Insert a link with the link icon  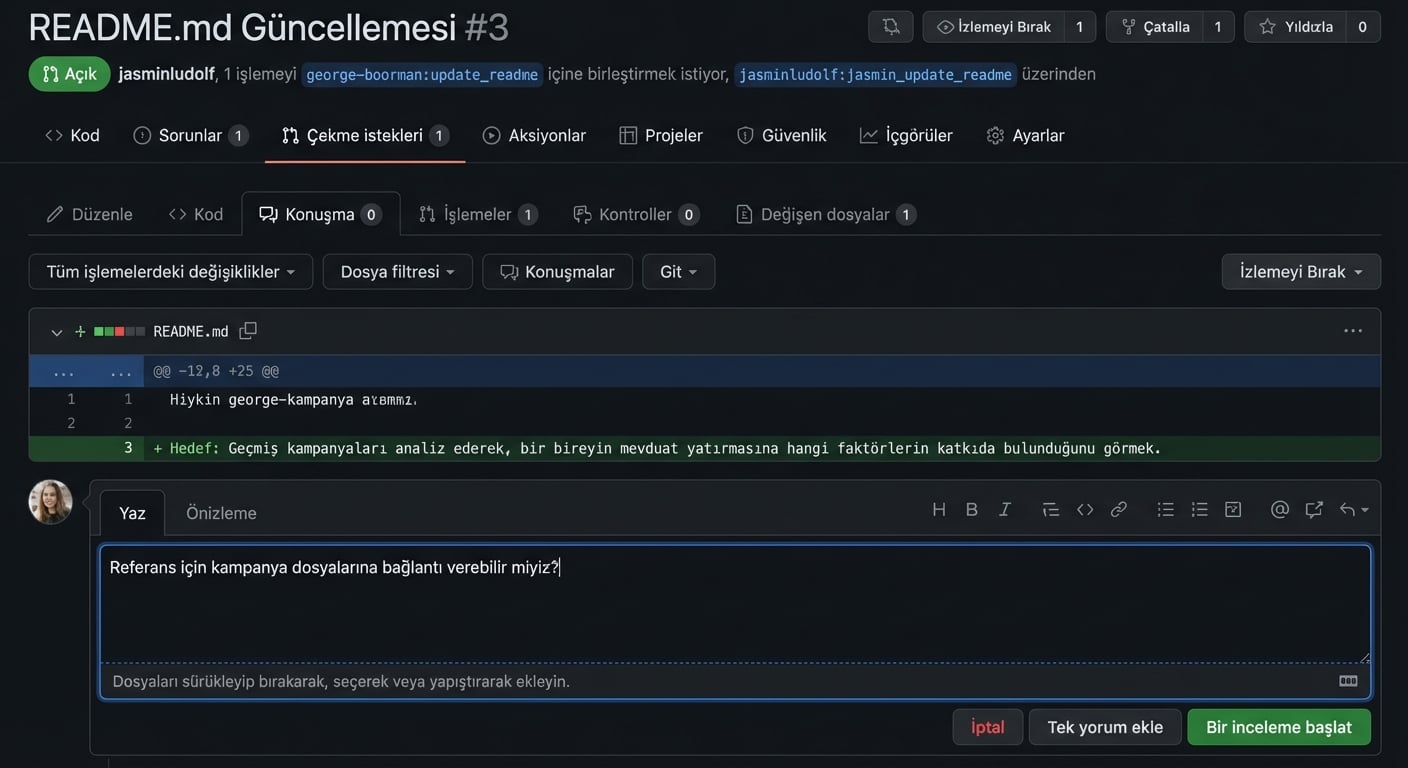point(1119,510)
